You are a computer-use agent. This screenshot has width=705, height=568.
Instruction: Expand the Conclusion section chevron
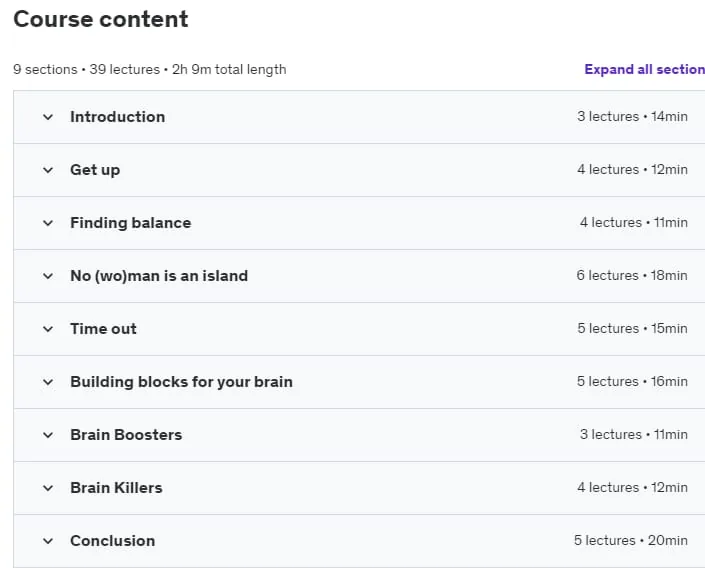48,541
